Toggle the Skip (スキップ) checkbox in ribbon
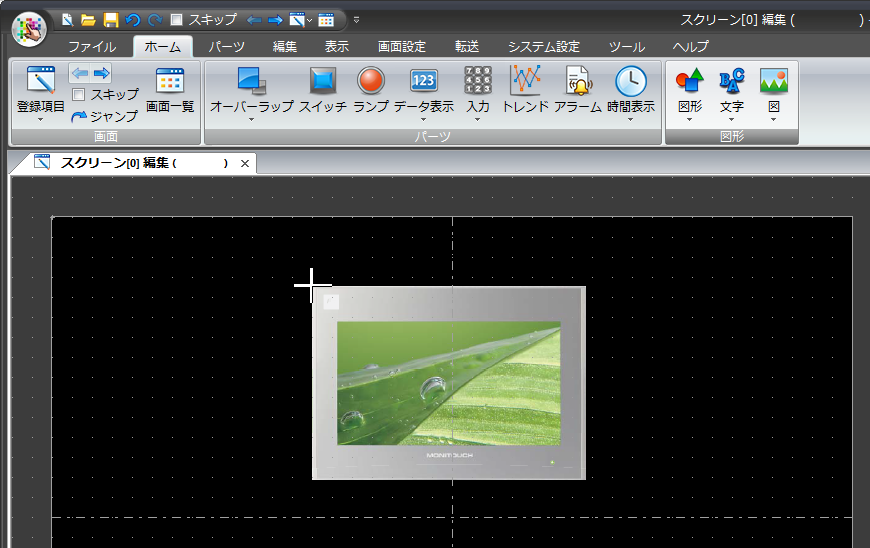Screen dimensions: 870x548 (79, 95)
